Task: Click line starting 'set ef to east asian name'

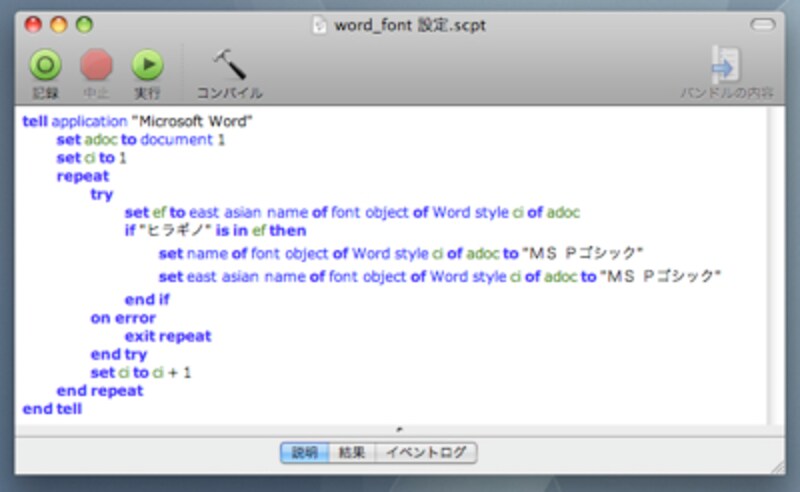Action: pos(352,212)
